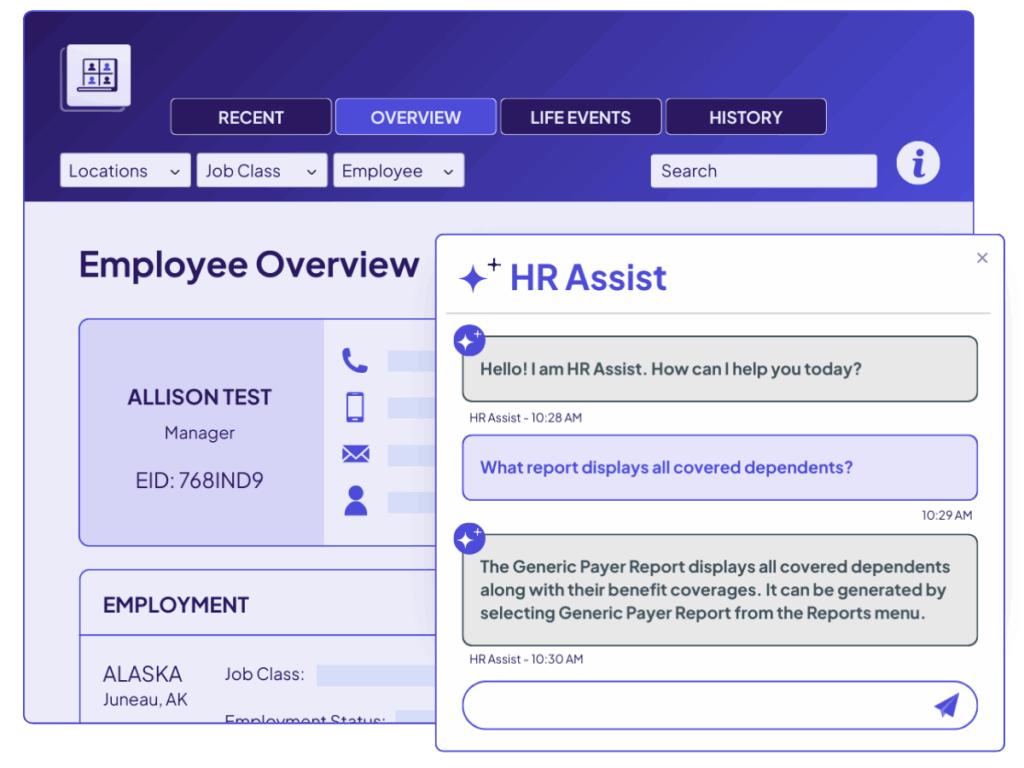
Task: Click the employee directory logo icon
Action: click(x=97, y=76)
